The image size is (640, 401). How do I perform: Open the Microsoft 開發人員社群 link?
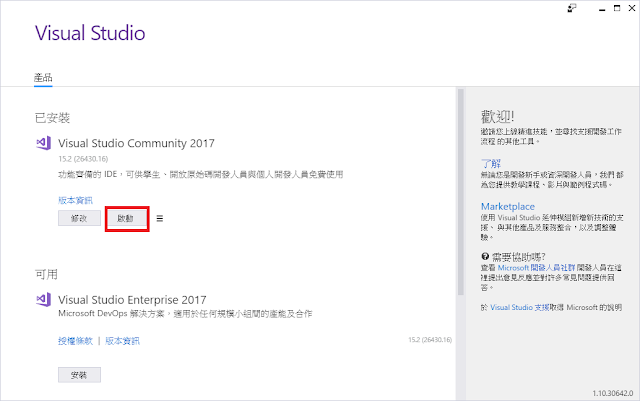(536, 267)
